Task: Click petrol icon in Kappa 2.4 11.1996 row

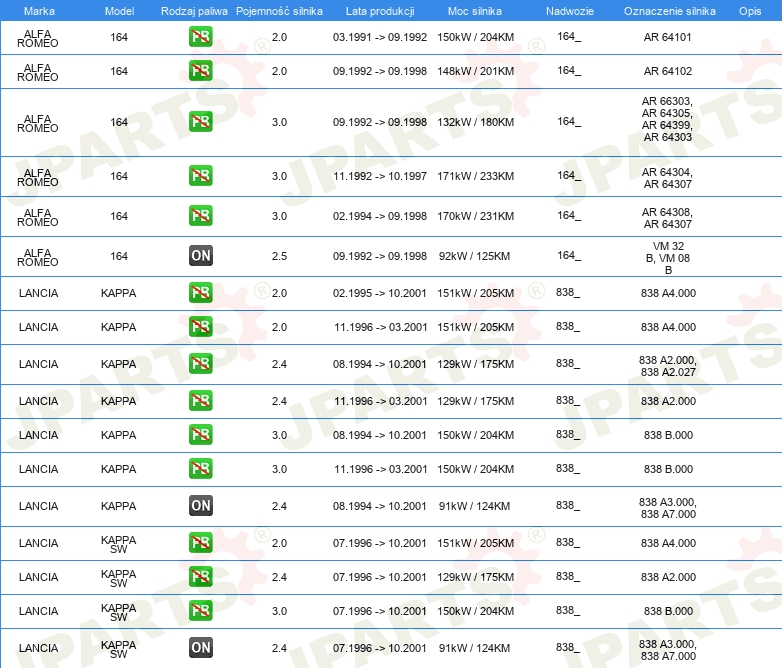Action: (x=200, y=400)
